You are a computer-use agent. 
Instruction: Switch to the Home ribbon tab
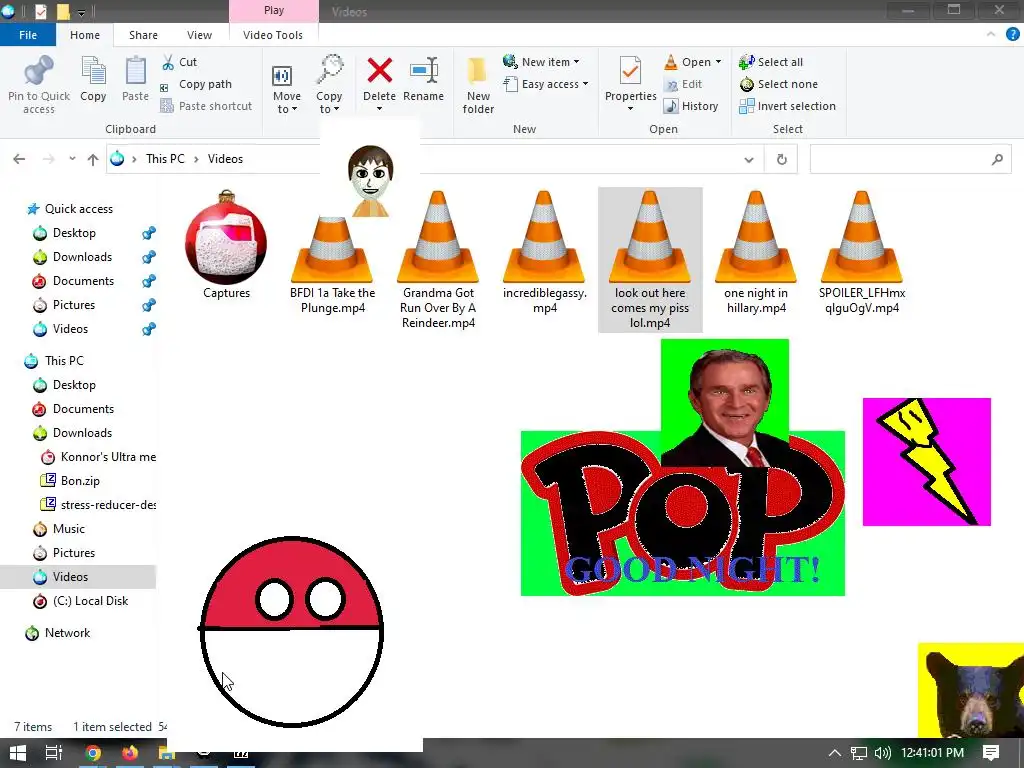tap(85, 35)
